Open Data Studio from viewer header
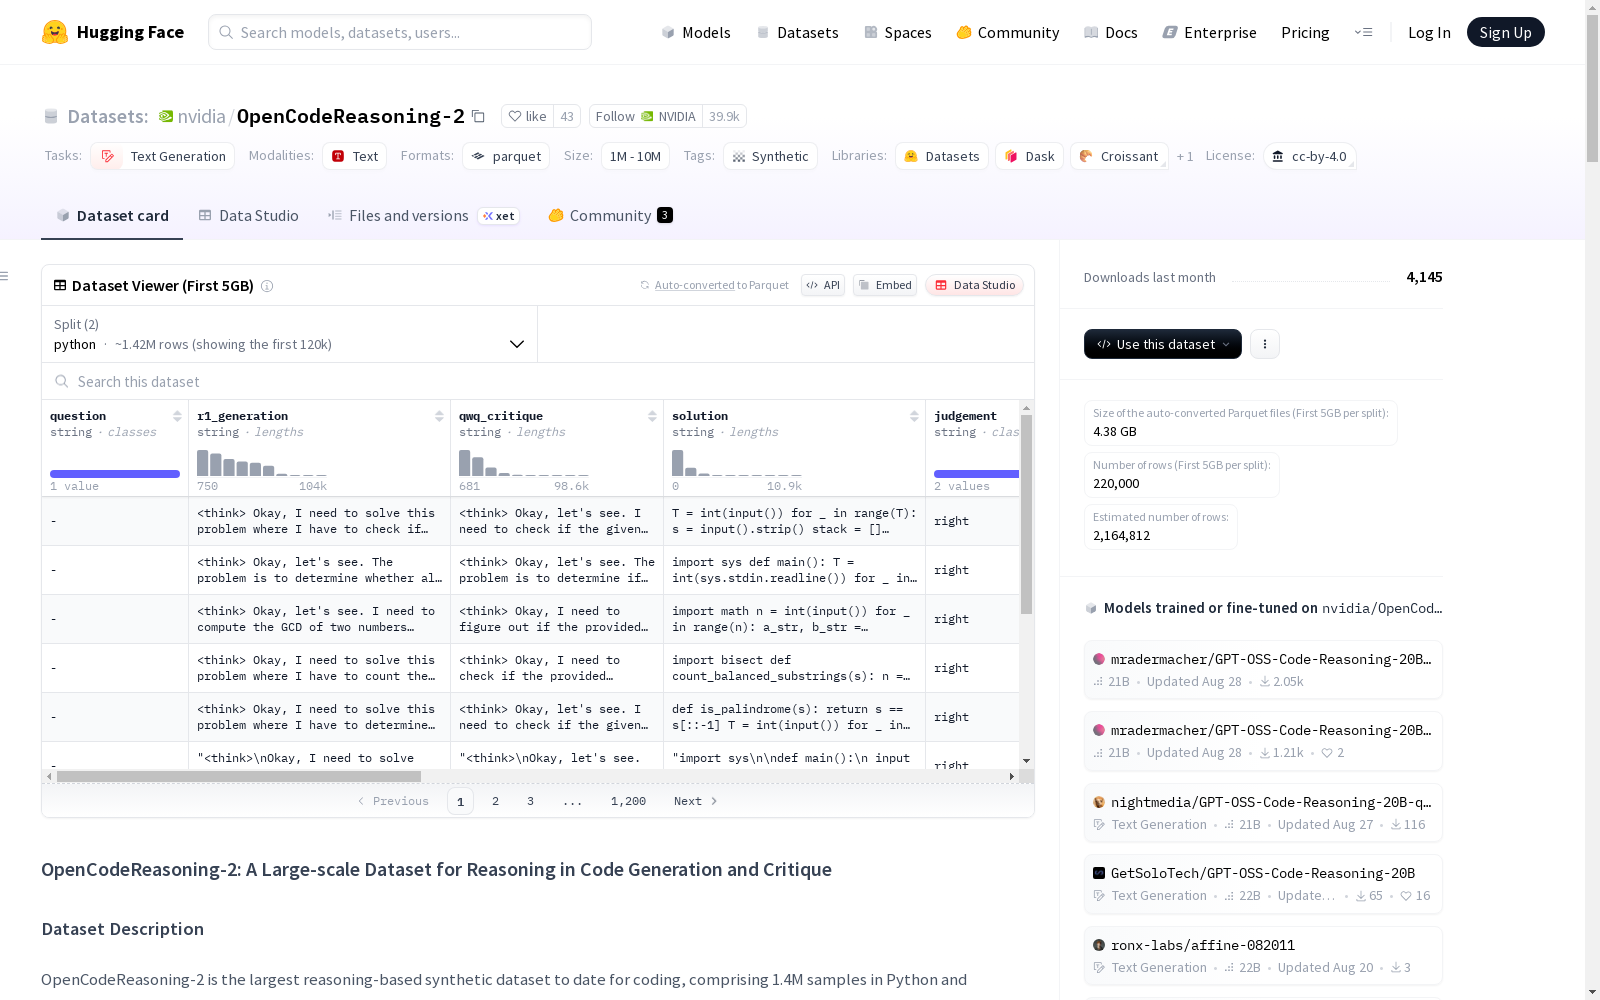Image resolution: width=1600 pixels, height=1000 pixels. click(975, 285)
